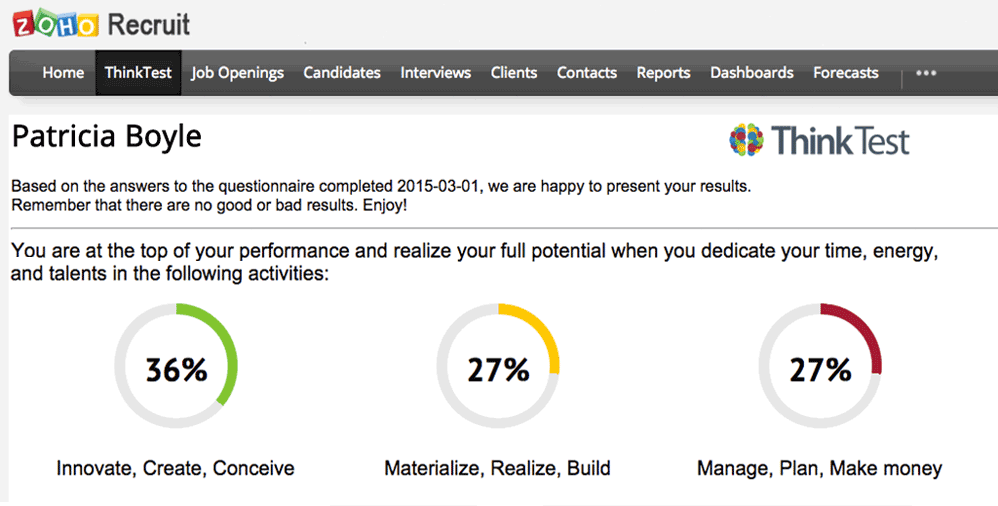The image size is (998, 506).
Task: Click the ThinkTest brain logo icon
Action: coord(746,139)
